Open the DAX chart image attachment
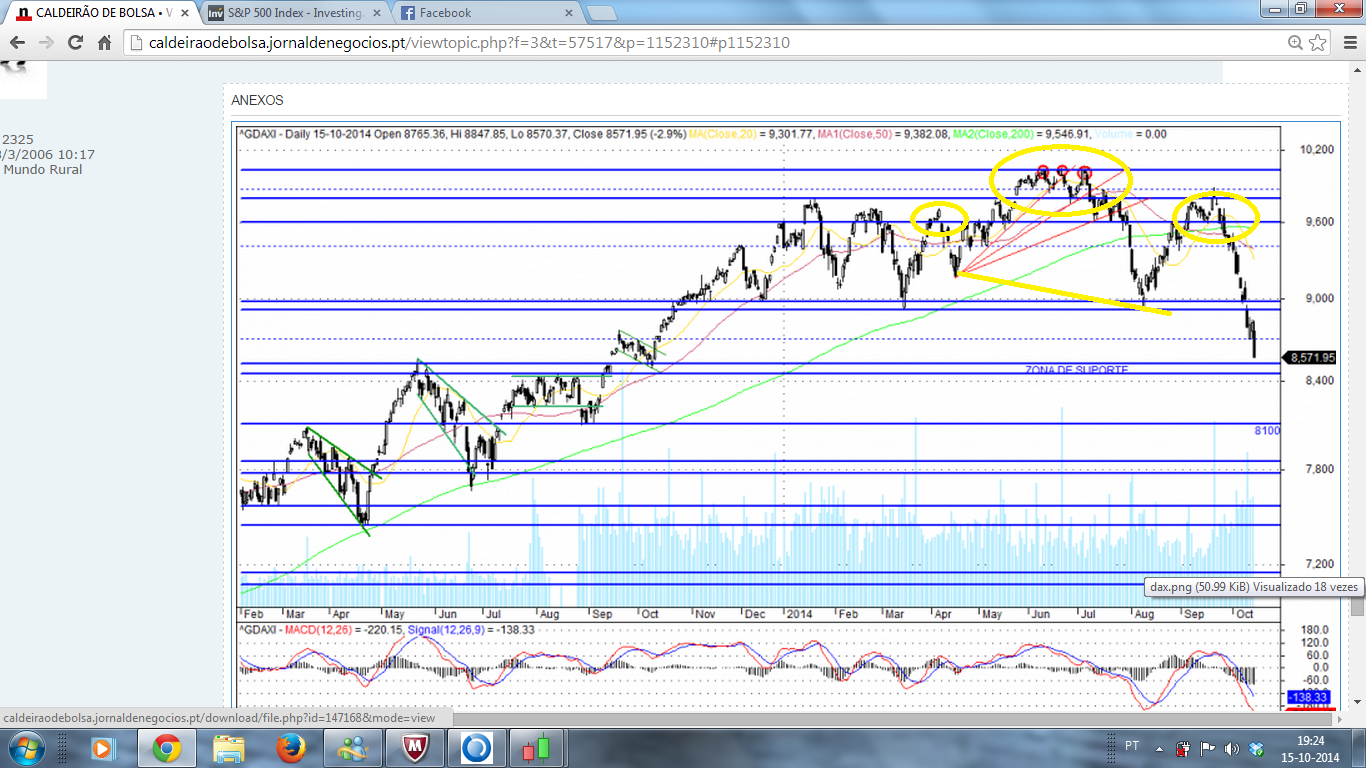1366x768 pixels. pos(787,415)
